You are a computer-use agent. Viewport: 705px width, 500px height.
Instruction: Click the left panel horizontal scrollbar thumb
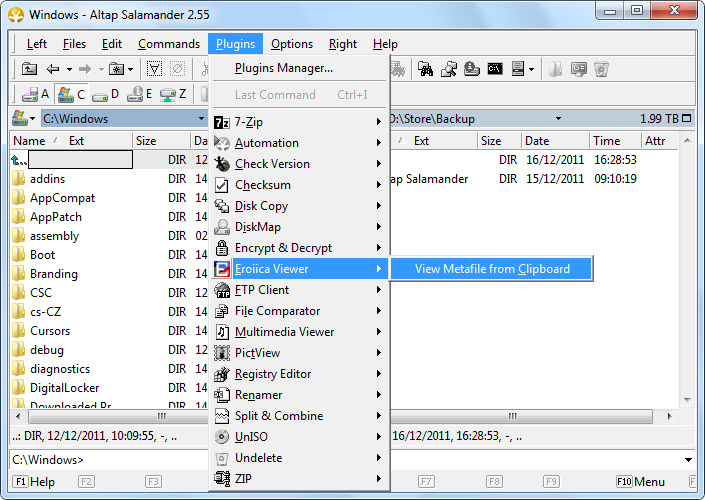(118, 416)
